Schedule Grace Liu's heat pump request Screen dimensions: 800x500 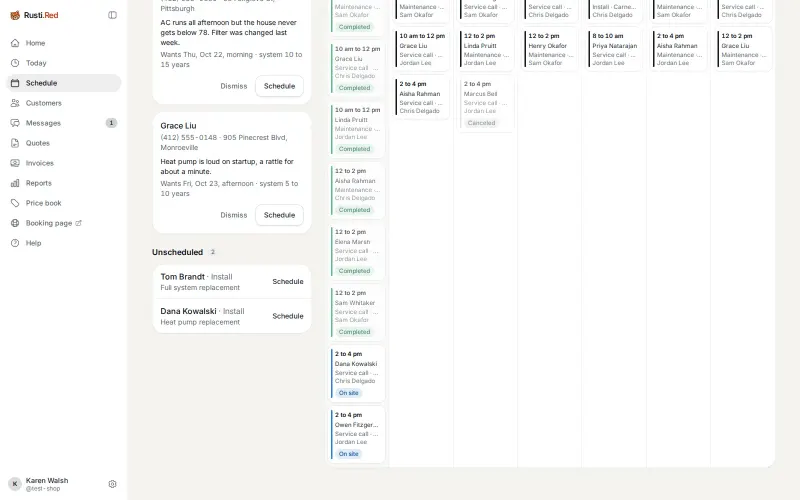279,215
